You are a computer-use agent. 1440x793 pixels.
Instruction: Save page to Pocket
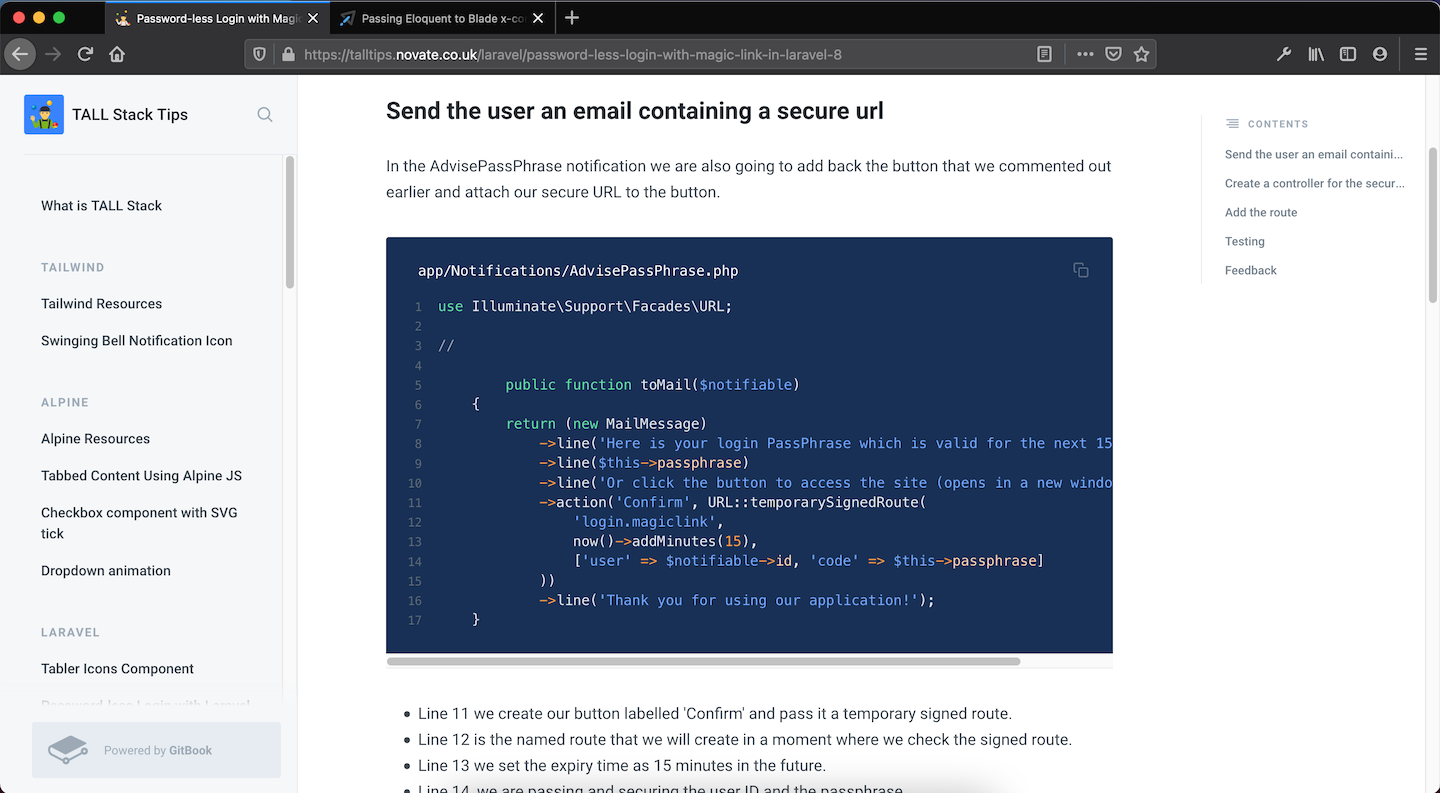pyautogui.click(x=1113, y=54)
